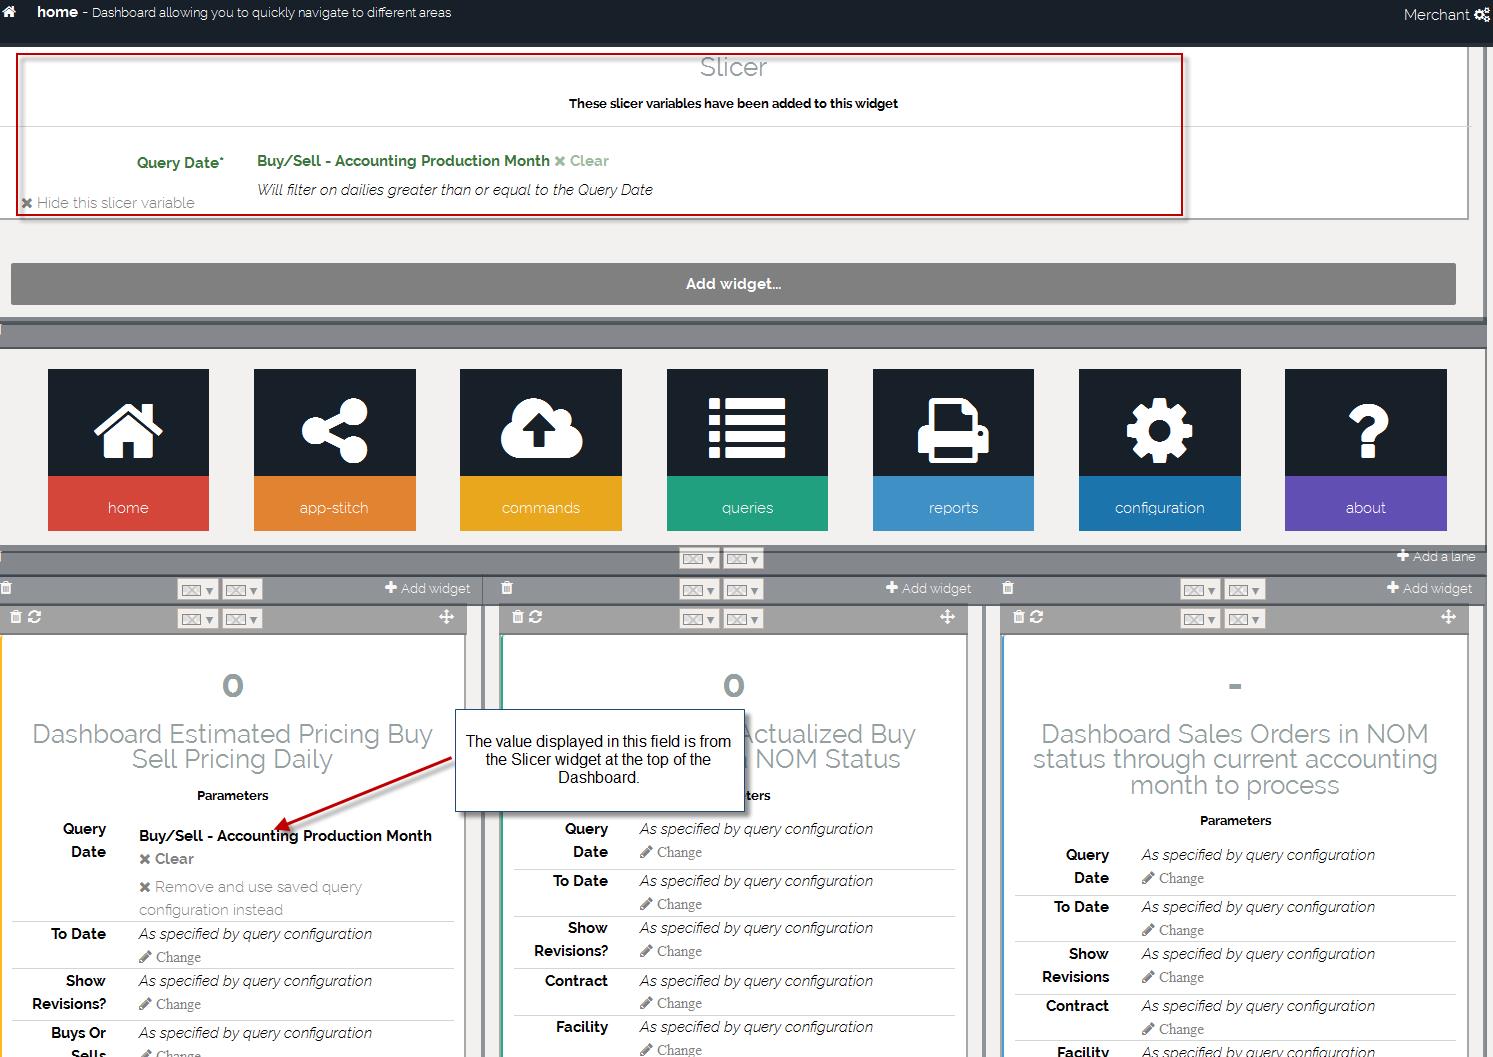Open the configuration gear tile
Viewport: 1493px width, 1057px height.
coord(1159,449)
